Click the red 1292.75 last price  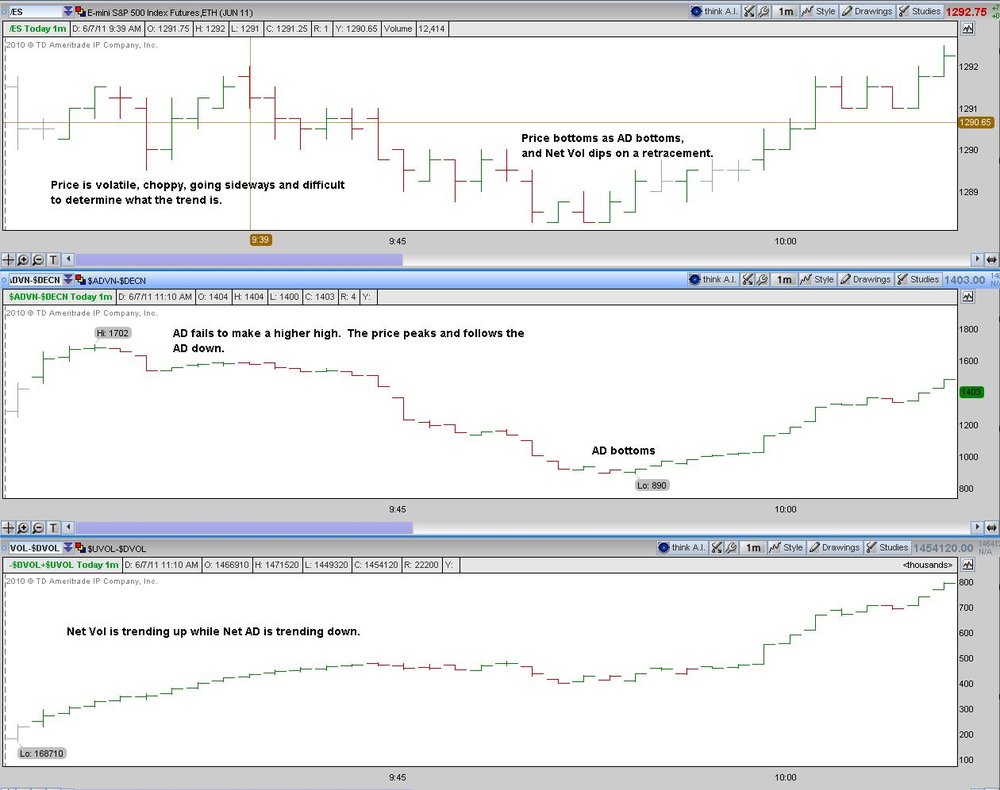click(967, 11)
